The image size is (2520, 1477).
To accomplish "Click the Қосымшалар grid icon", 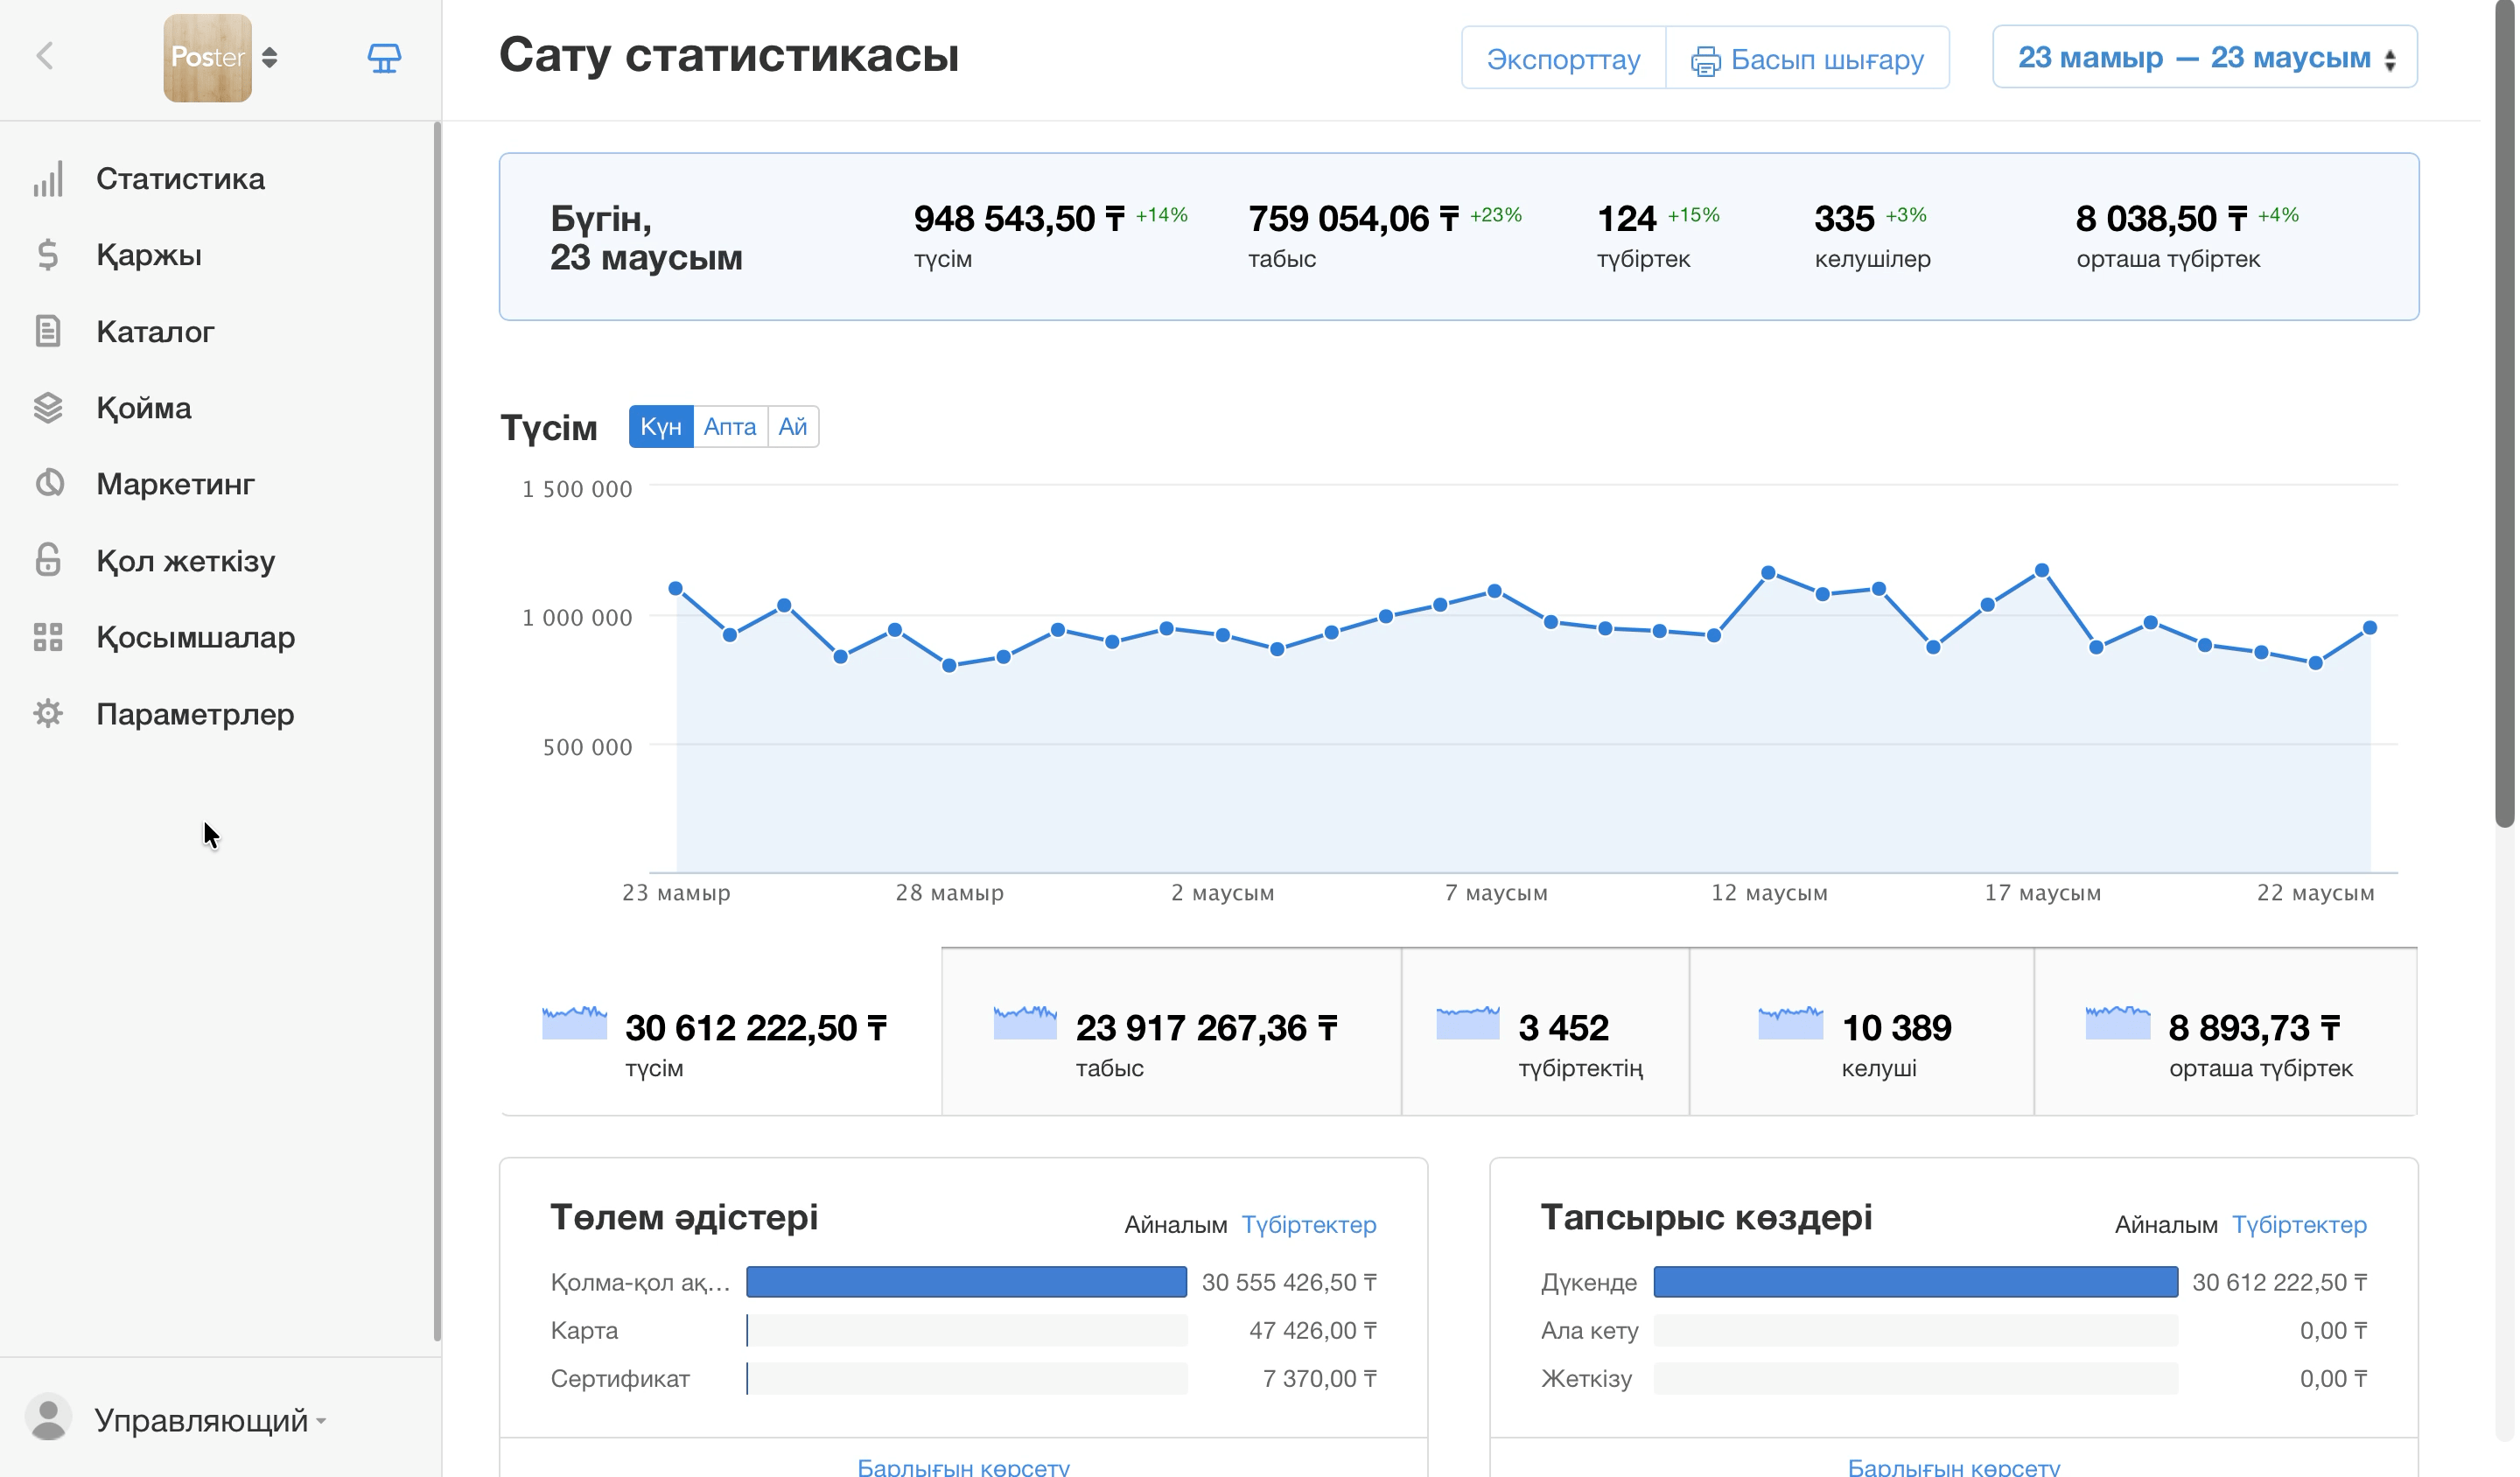I will pos(48,637).
